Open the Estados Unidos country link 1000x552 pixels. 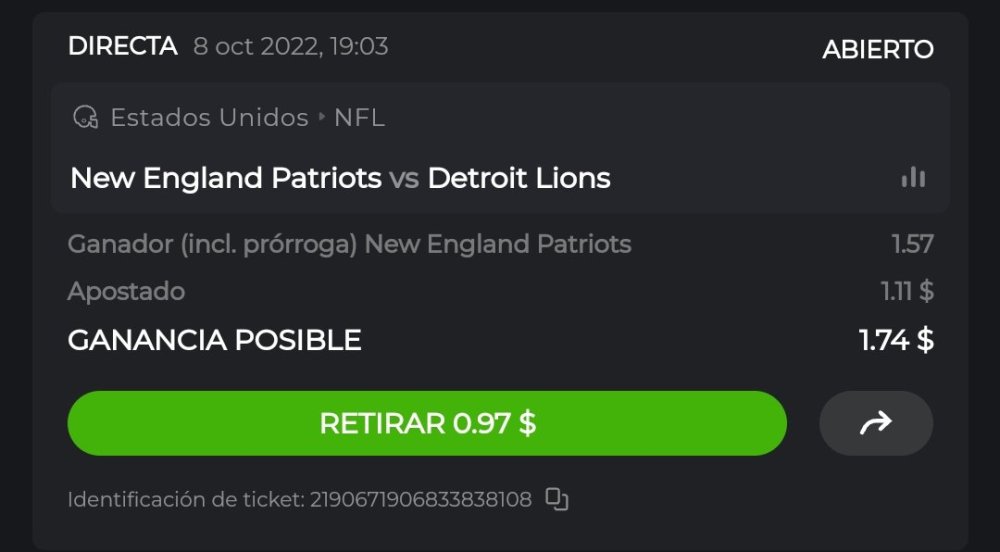point(209,118)
